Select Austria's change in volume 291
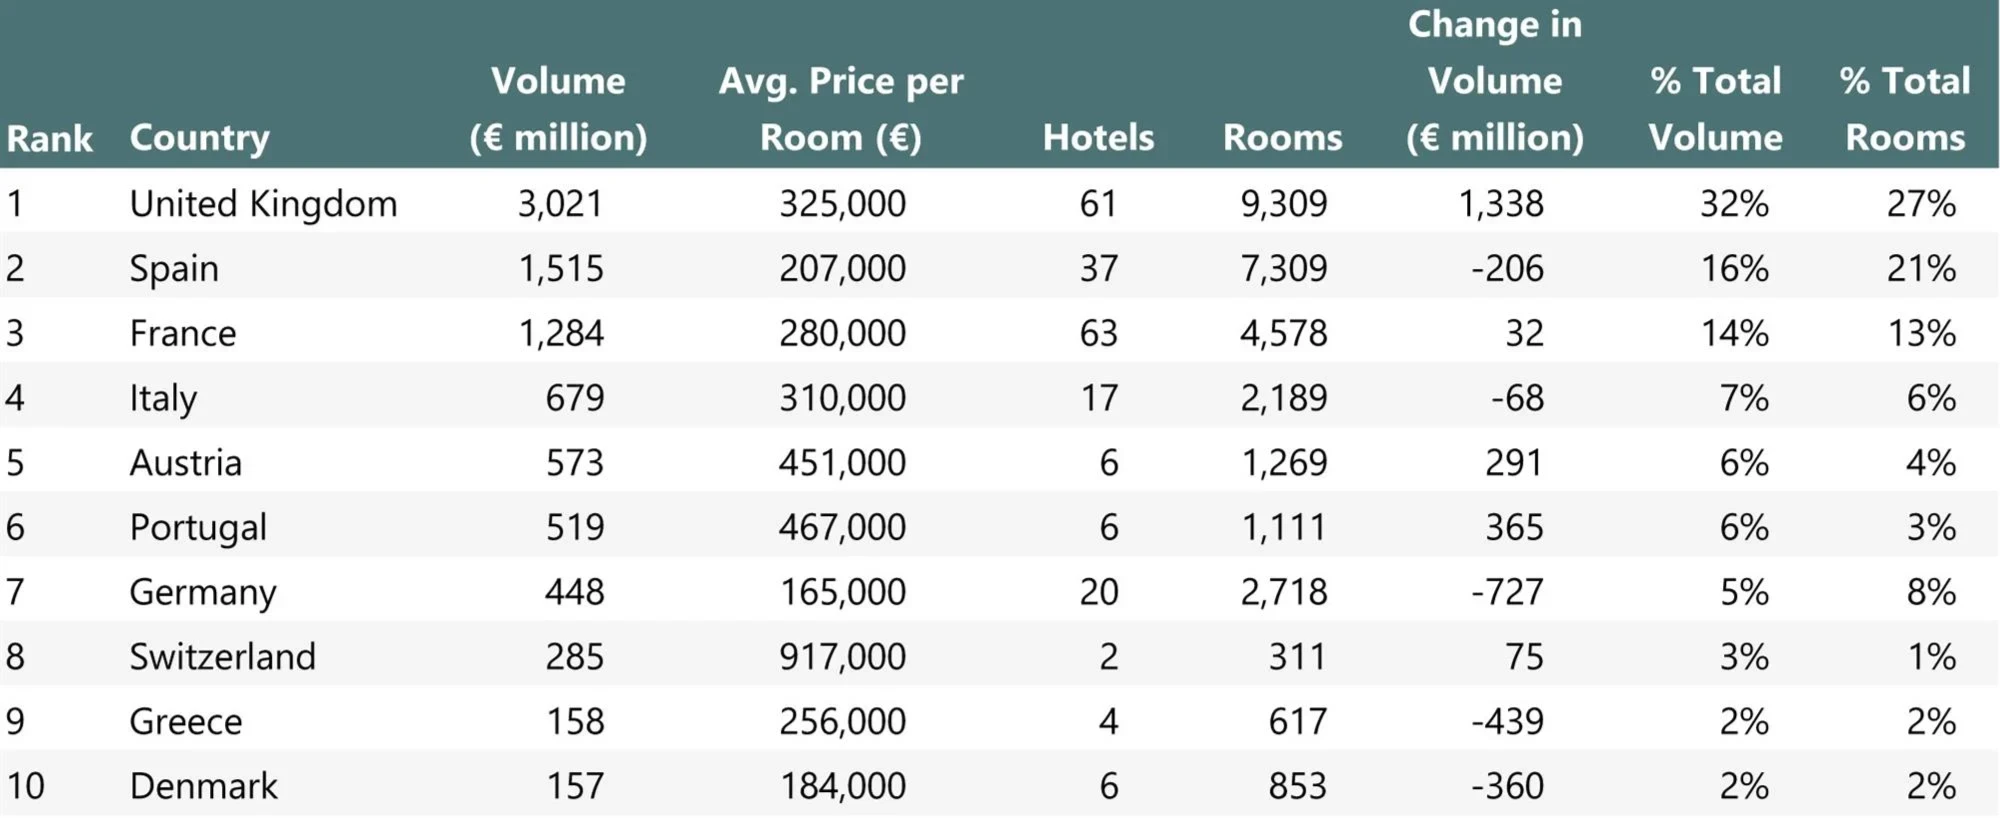This screenshot has width=2000, height=818. point(1513,463)
